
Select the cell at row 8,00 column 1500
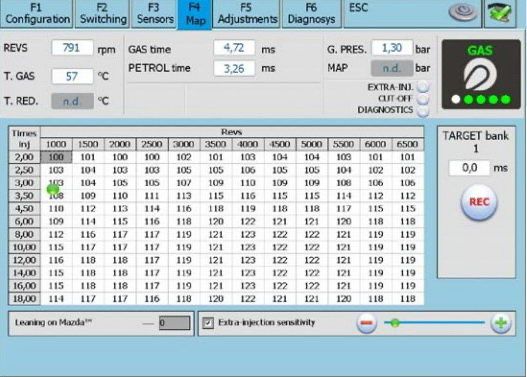tap(88, 235)
